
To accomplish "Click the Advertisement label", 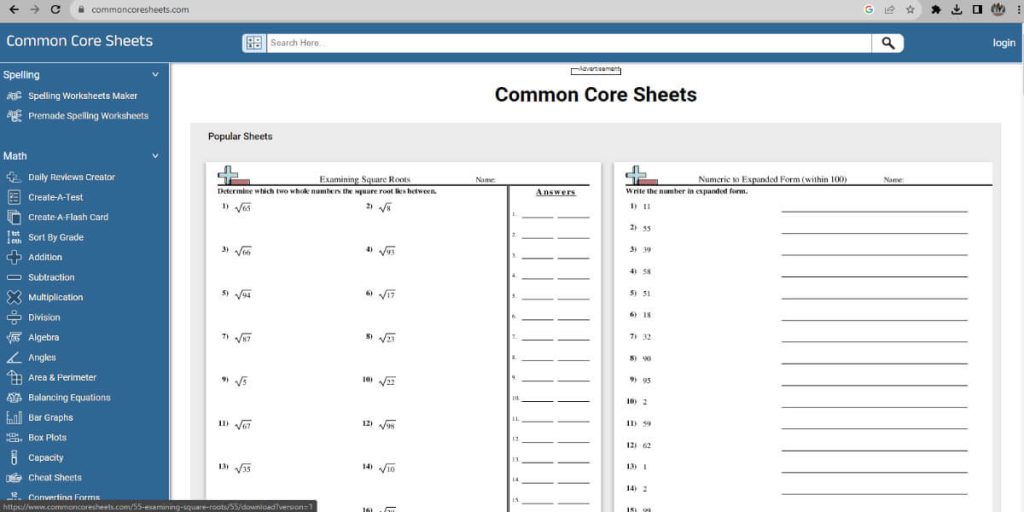I will 596,70.
